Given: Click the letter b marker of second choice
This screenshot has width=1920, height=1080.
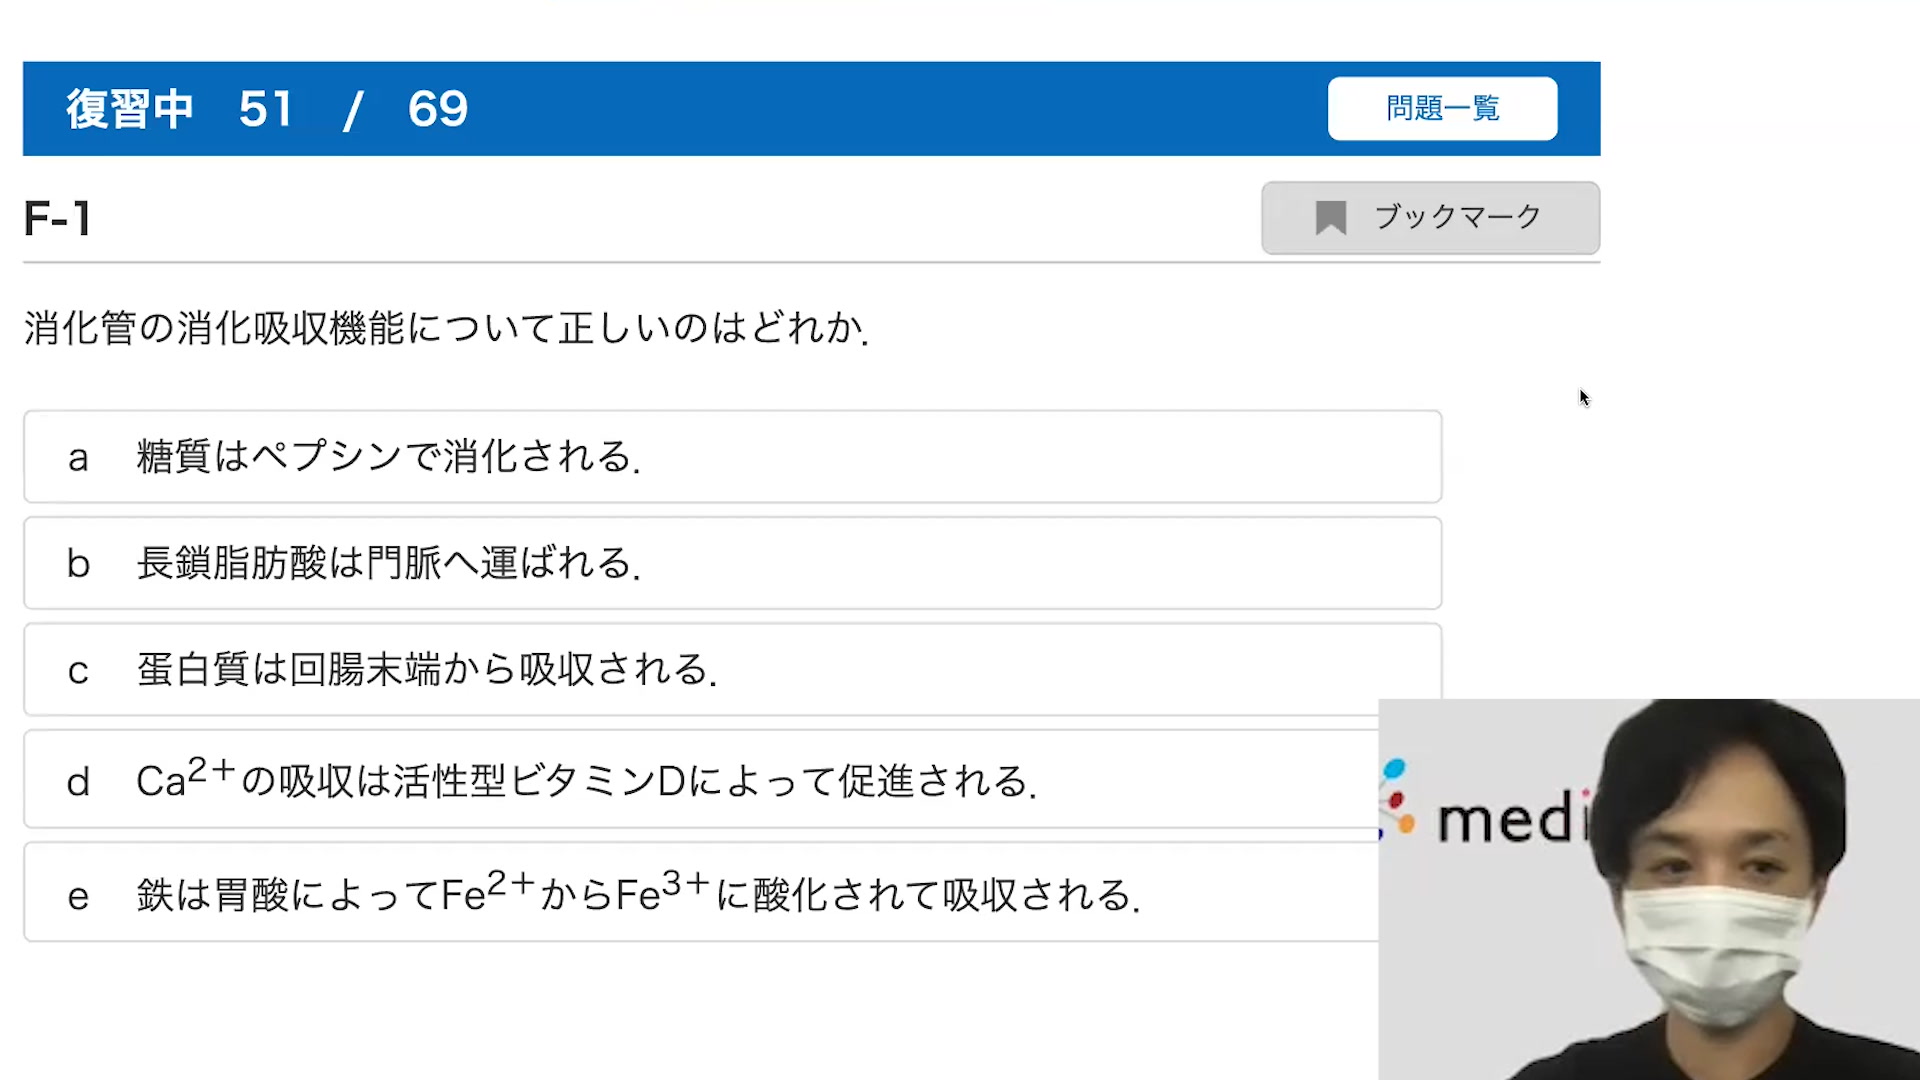Looking at the screenshot, I should coord(78,564).
